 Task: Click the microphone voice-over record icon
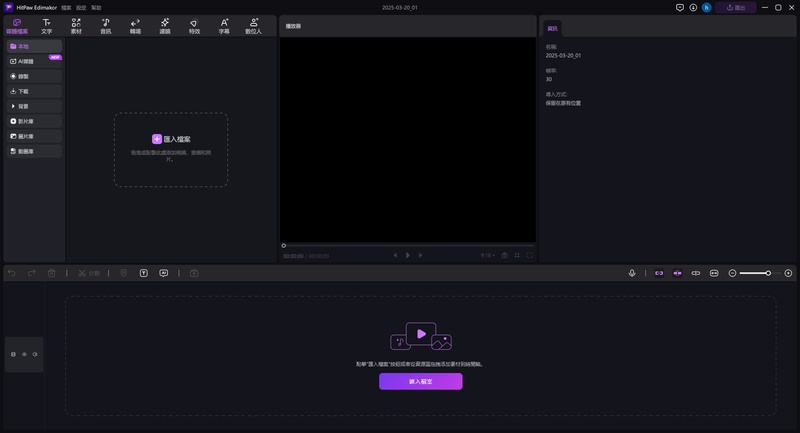point(632,273)
